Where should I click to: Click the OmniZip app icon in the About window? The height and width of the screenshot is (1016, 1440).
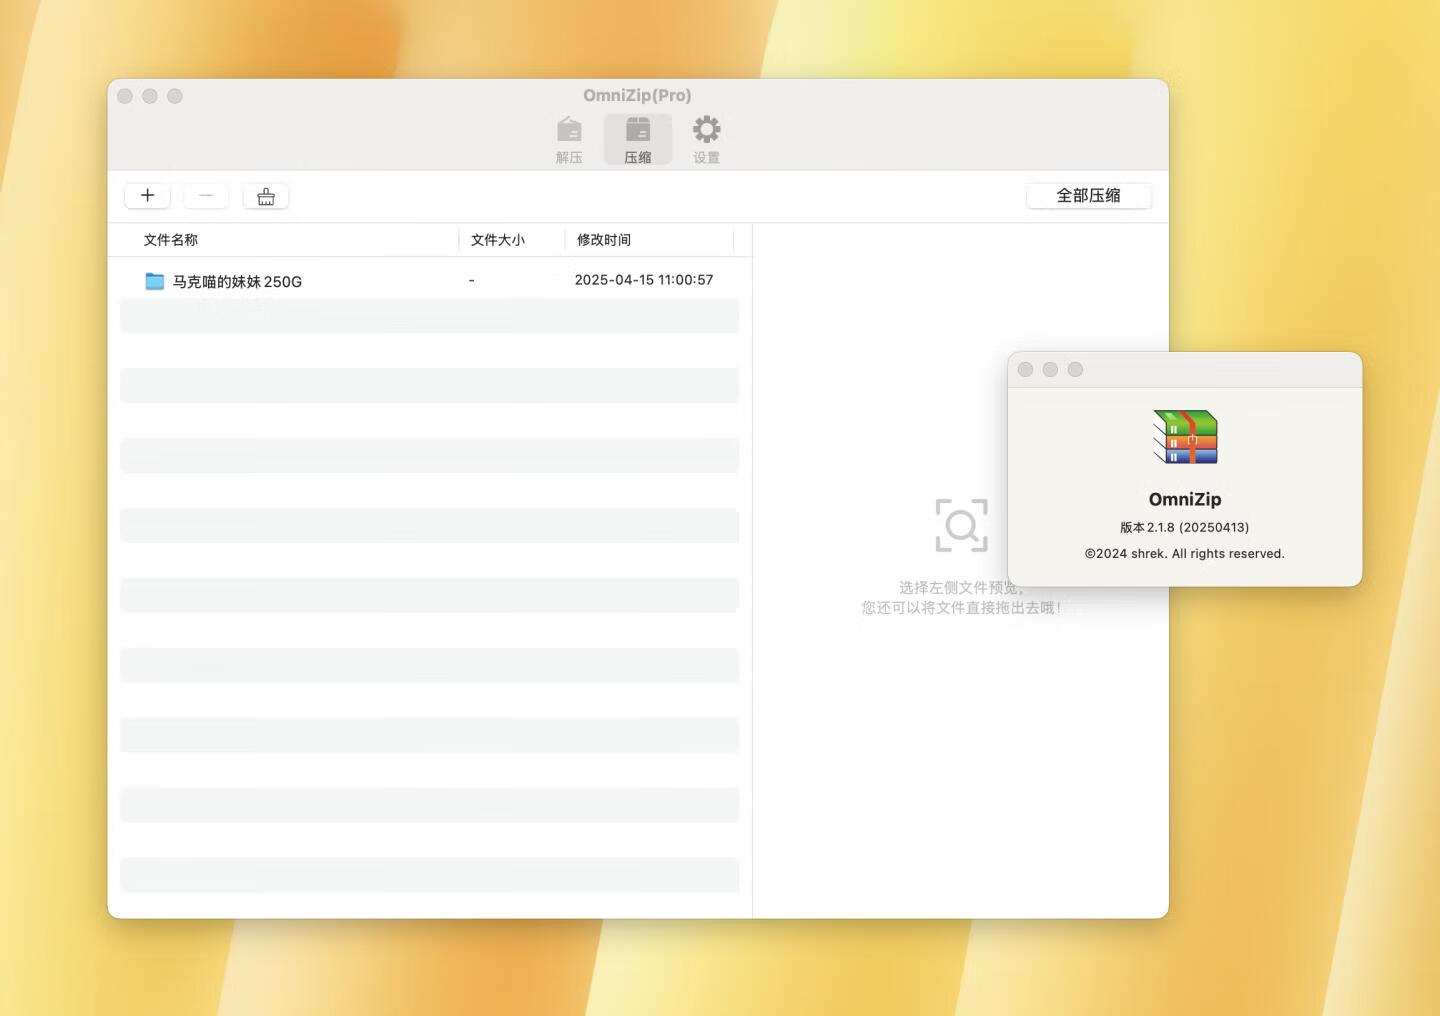[x=1185, y=437]
